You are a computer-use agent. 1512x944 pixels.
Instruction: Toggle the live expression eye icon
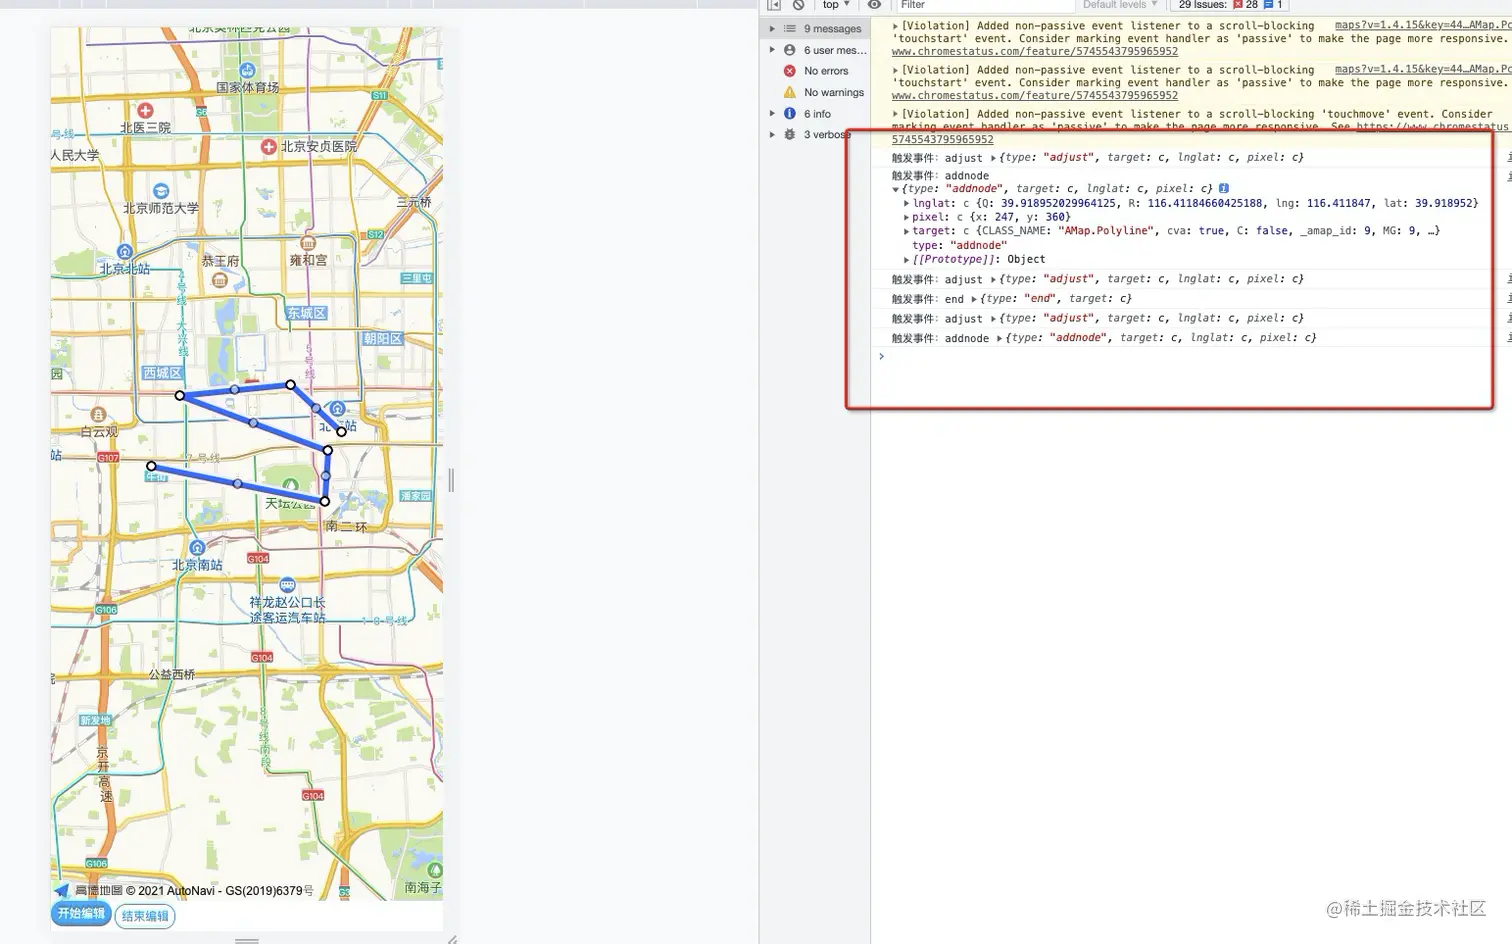[x=874, y=5]
